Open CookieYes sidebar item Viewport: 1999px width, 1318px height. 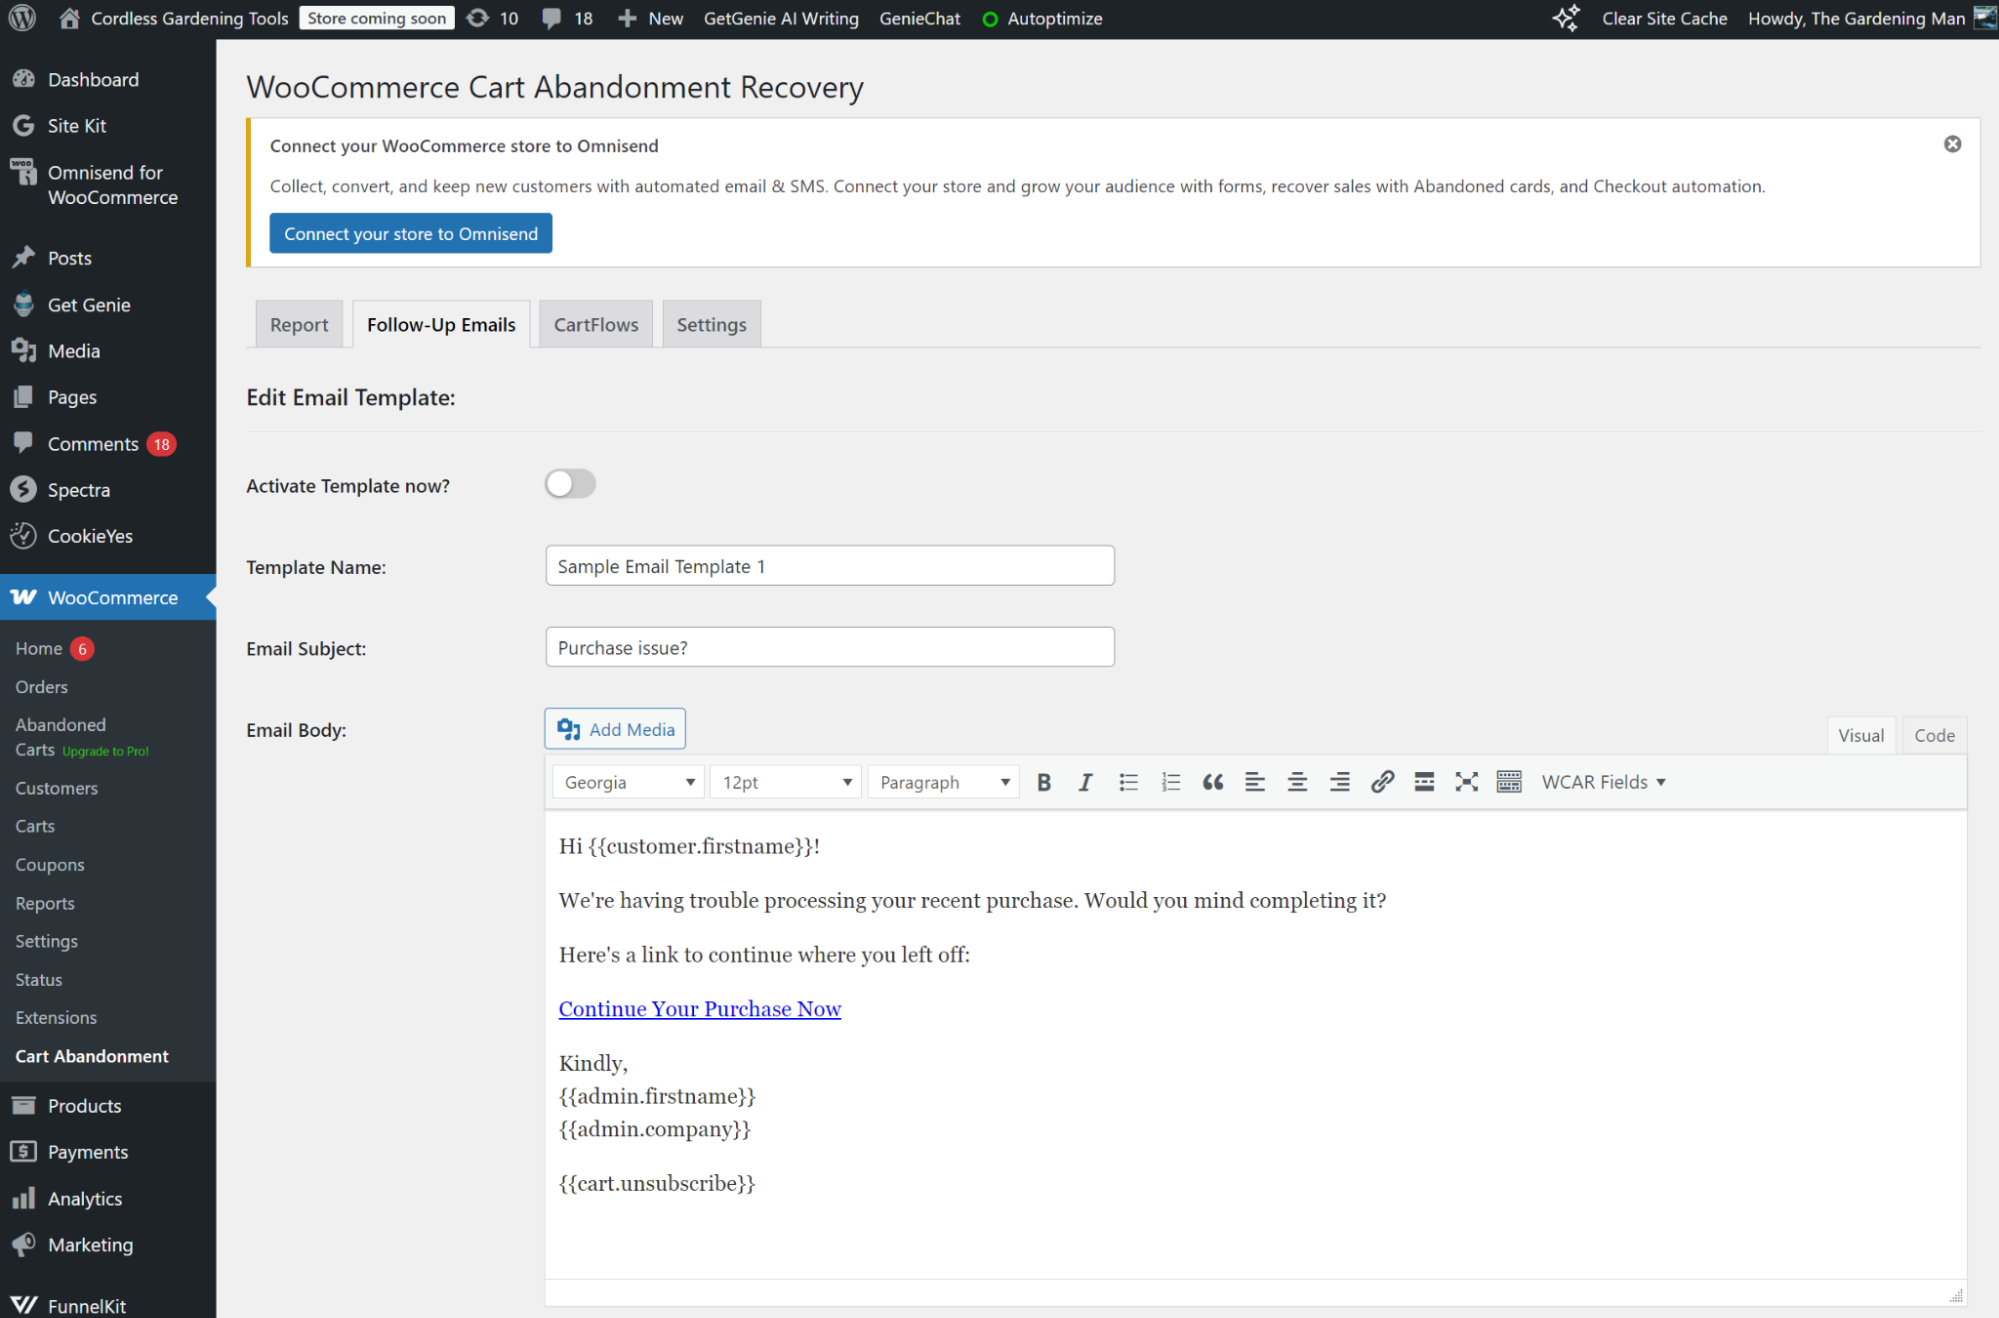[90, 536]
